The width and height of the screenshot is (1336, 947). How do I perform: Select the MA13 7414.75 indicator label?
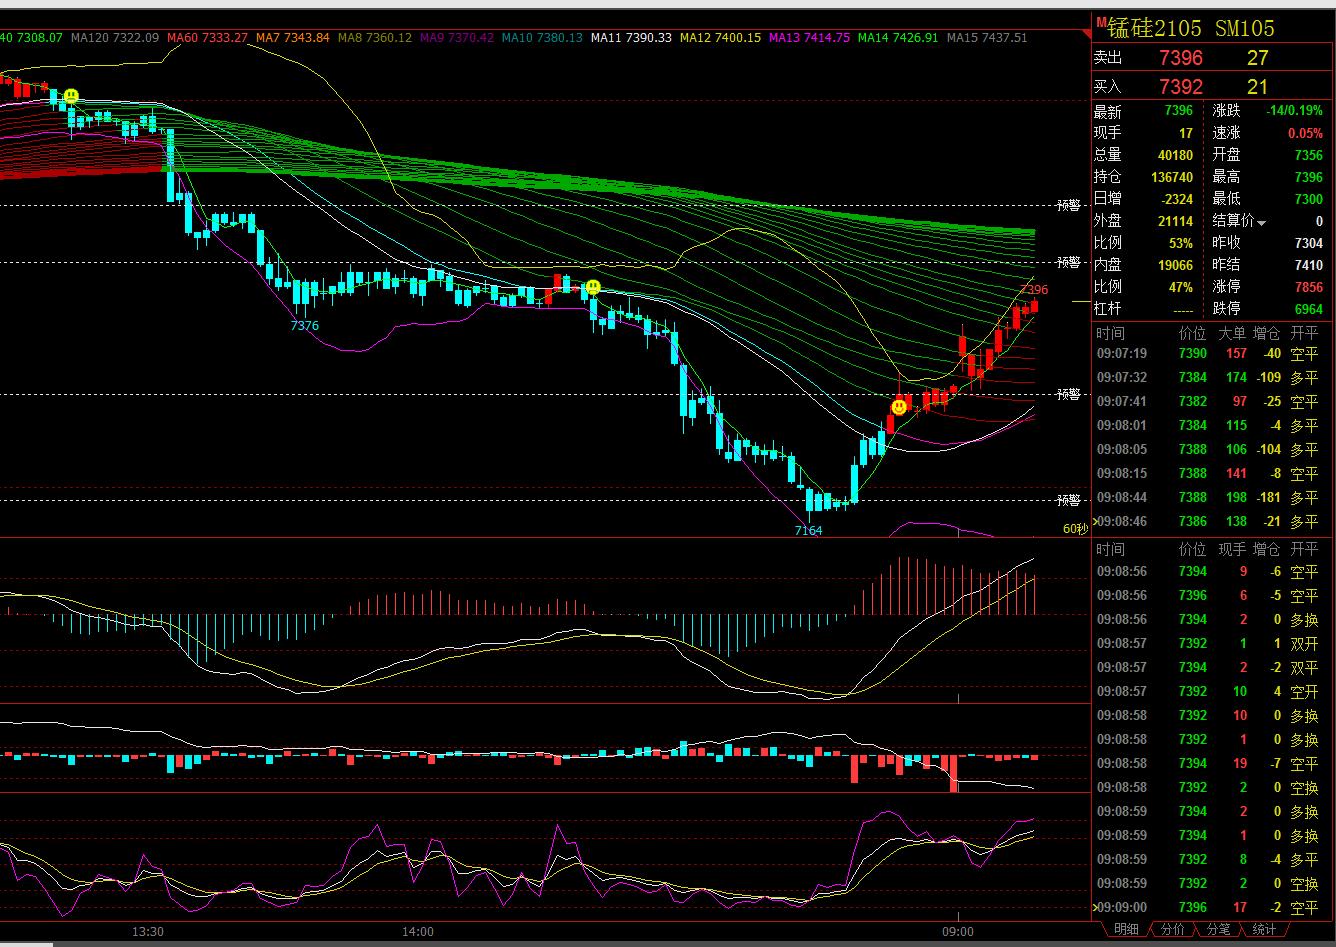(x=809, y=38)
